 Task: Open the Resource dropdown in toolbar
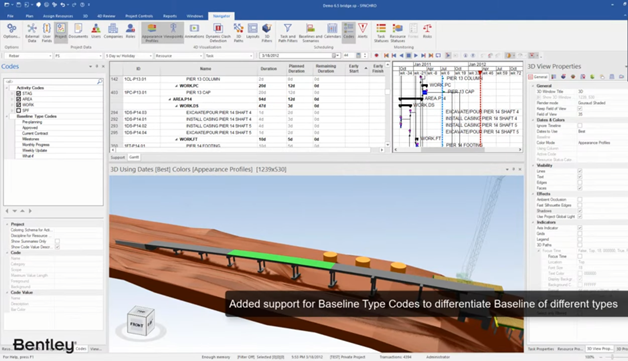[178, 56]
